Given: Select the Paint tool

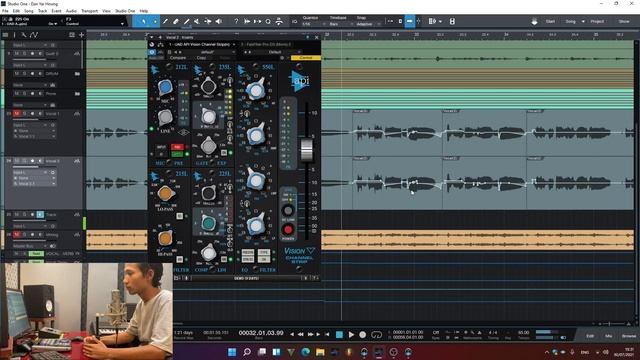Looking at the screenshot, I should click(187, 21).
